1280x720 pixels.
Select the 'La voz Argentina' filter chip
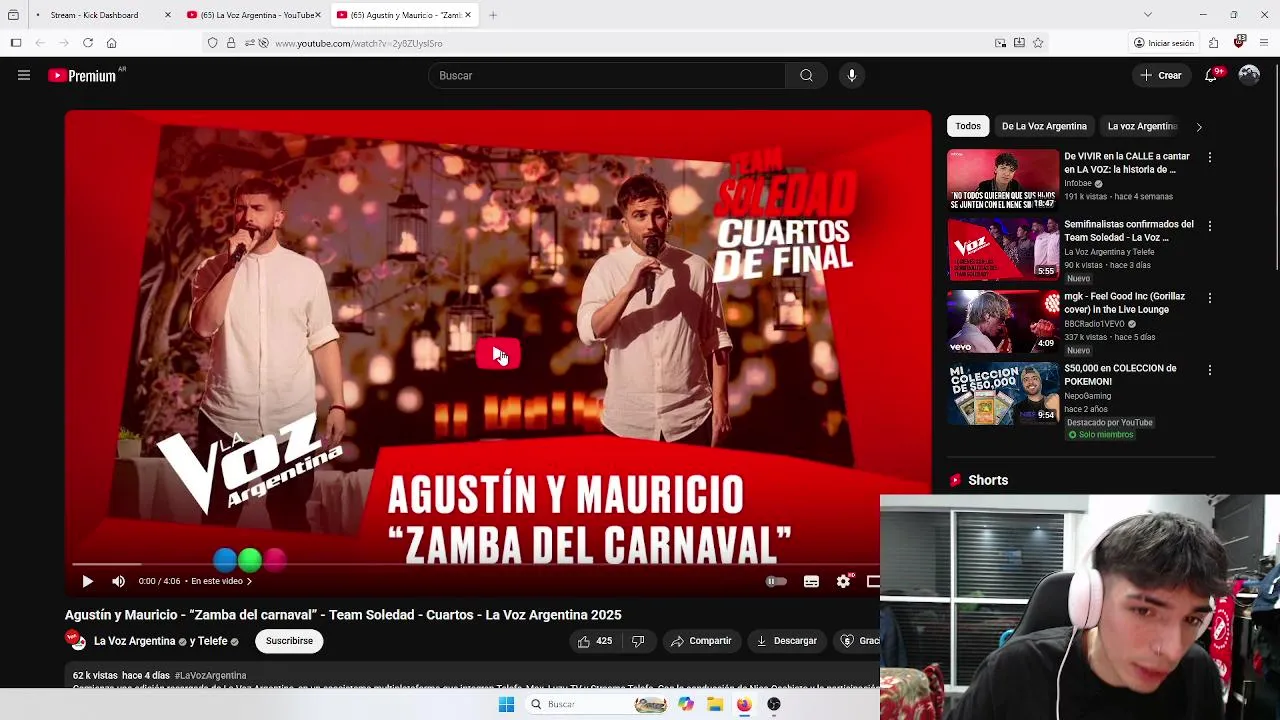tap(1142, 126)
